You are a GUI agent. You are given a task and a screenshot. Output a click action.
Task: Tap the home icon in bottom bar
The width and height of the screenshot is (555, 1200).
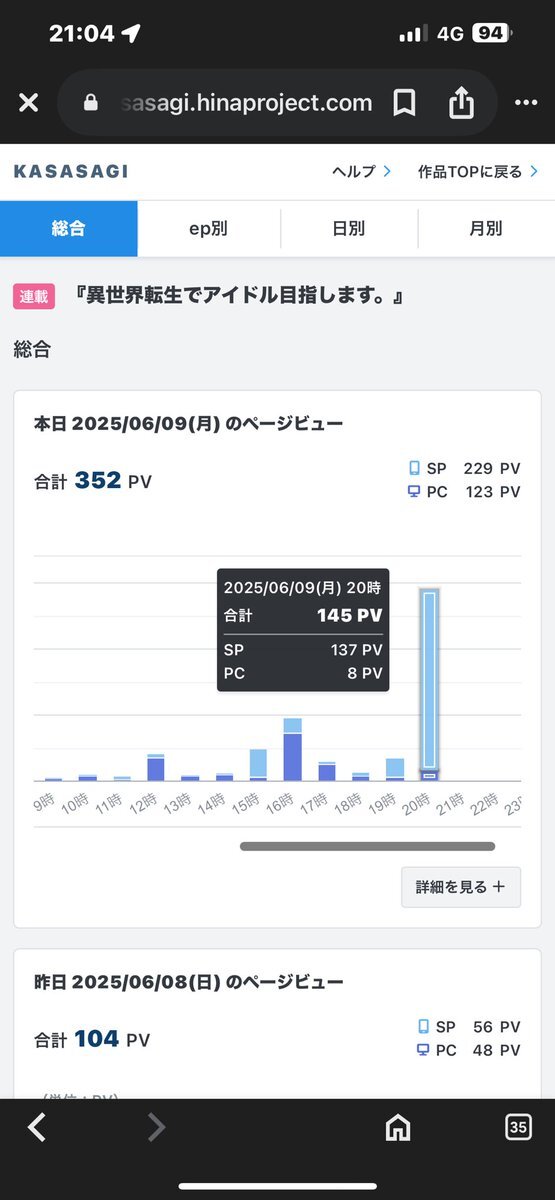[x=398, y=1127]
